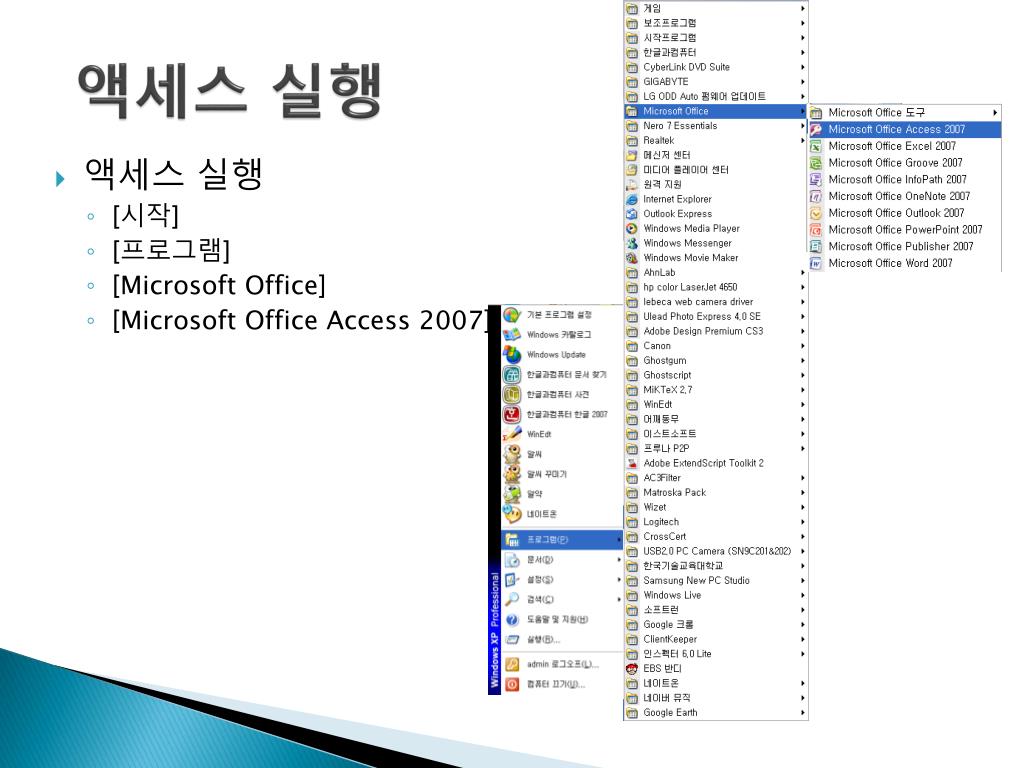1024x768 pixels.
Task: Click the admin 로그오프 key icon
Action: point(512,664)
